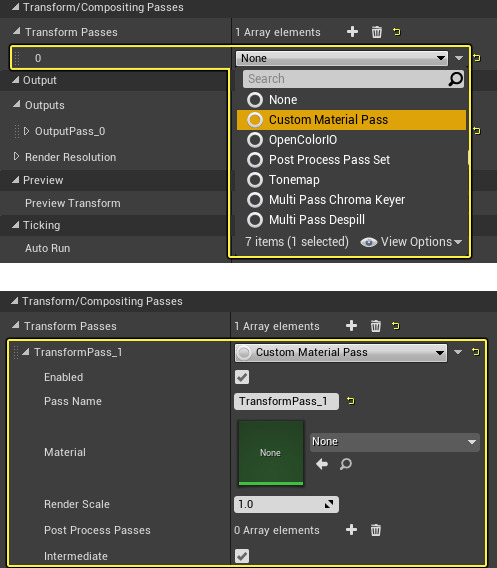This screenshot has height=568, width=497.
Task: Collapse the Preview section
Action: (x=15, y=180)
